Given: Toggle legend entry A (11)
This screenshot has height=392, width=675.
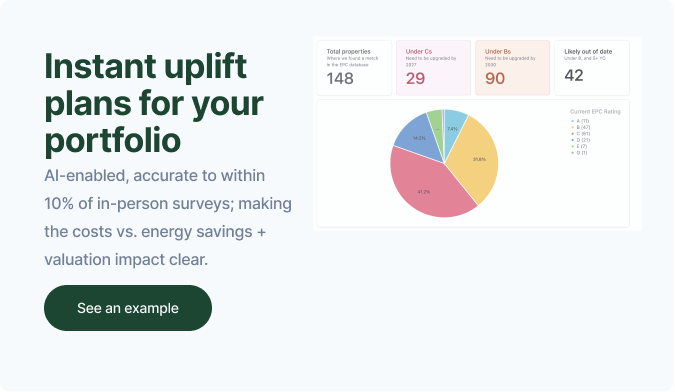Looking at the screenshot, I should 580,121.
